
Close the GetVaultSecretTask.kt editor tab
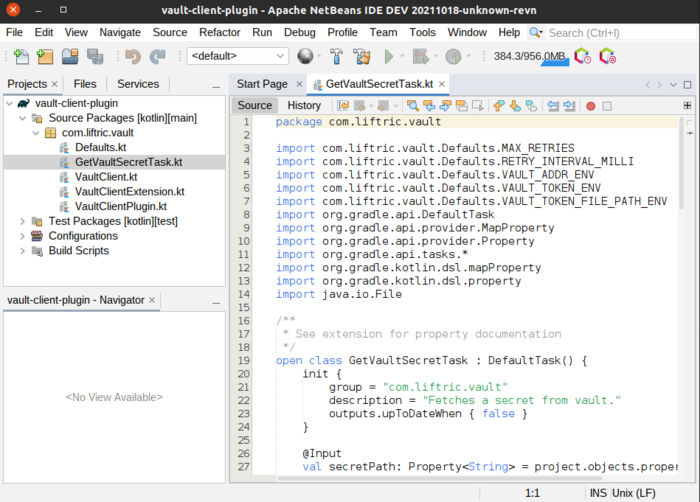[x=442, y=84]
